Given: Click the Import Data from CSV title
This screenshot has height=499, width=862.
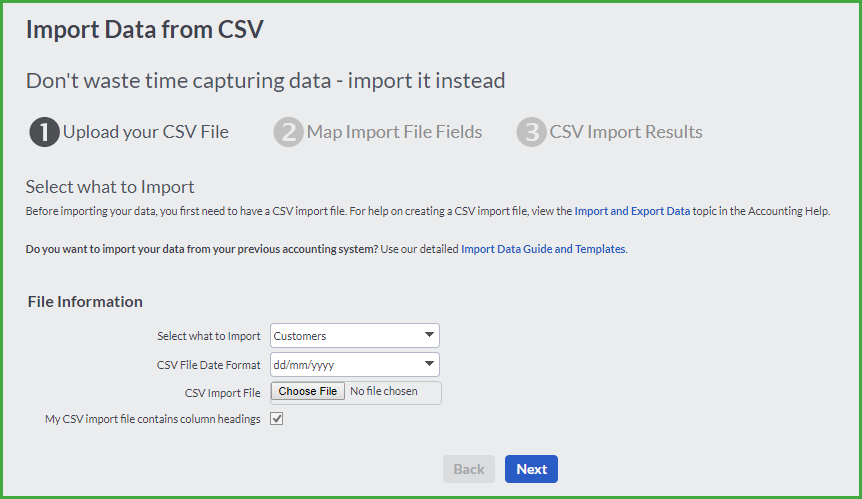Looking at the screenshot, I should coord(145,30).
